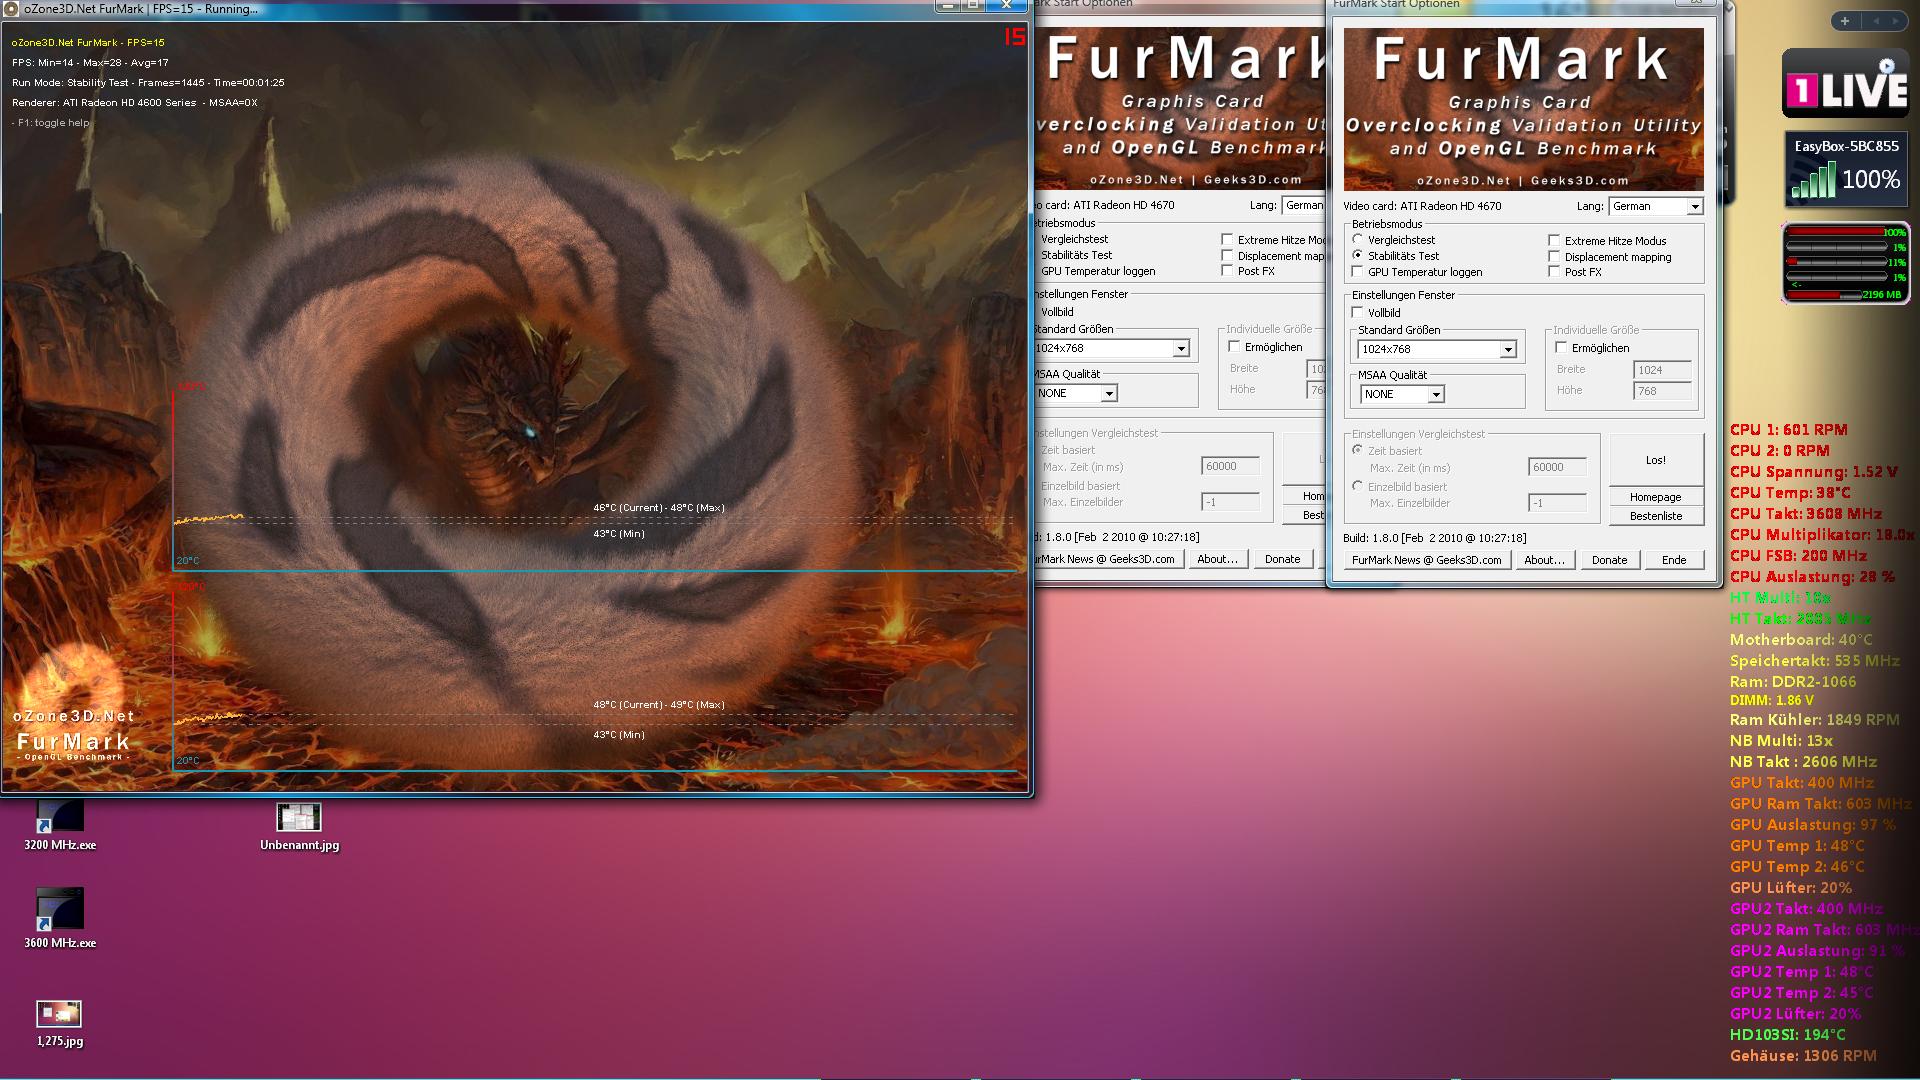The image size is (1920, 1080).
Task: Click the add gadget plus button
Action: coord(1845,21)
